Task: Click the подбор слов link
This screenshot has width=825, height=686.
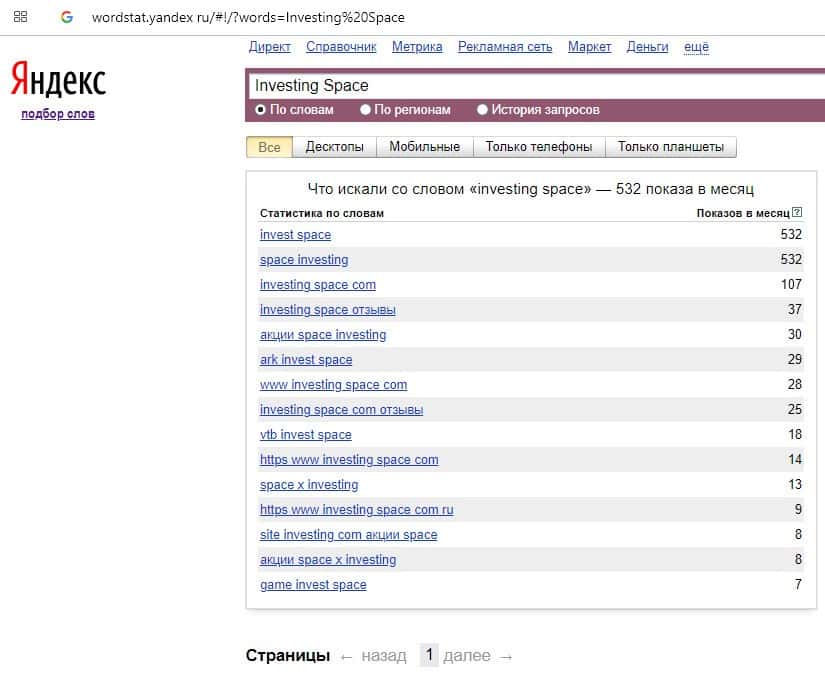Action: click(58, 114)
